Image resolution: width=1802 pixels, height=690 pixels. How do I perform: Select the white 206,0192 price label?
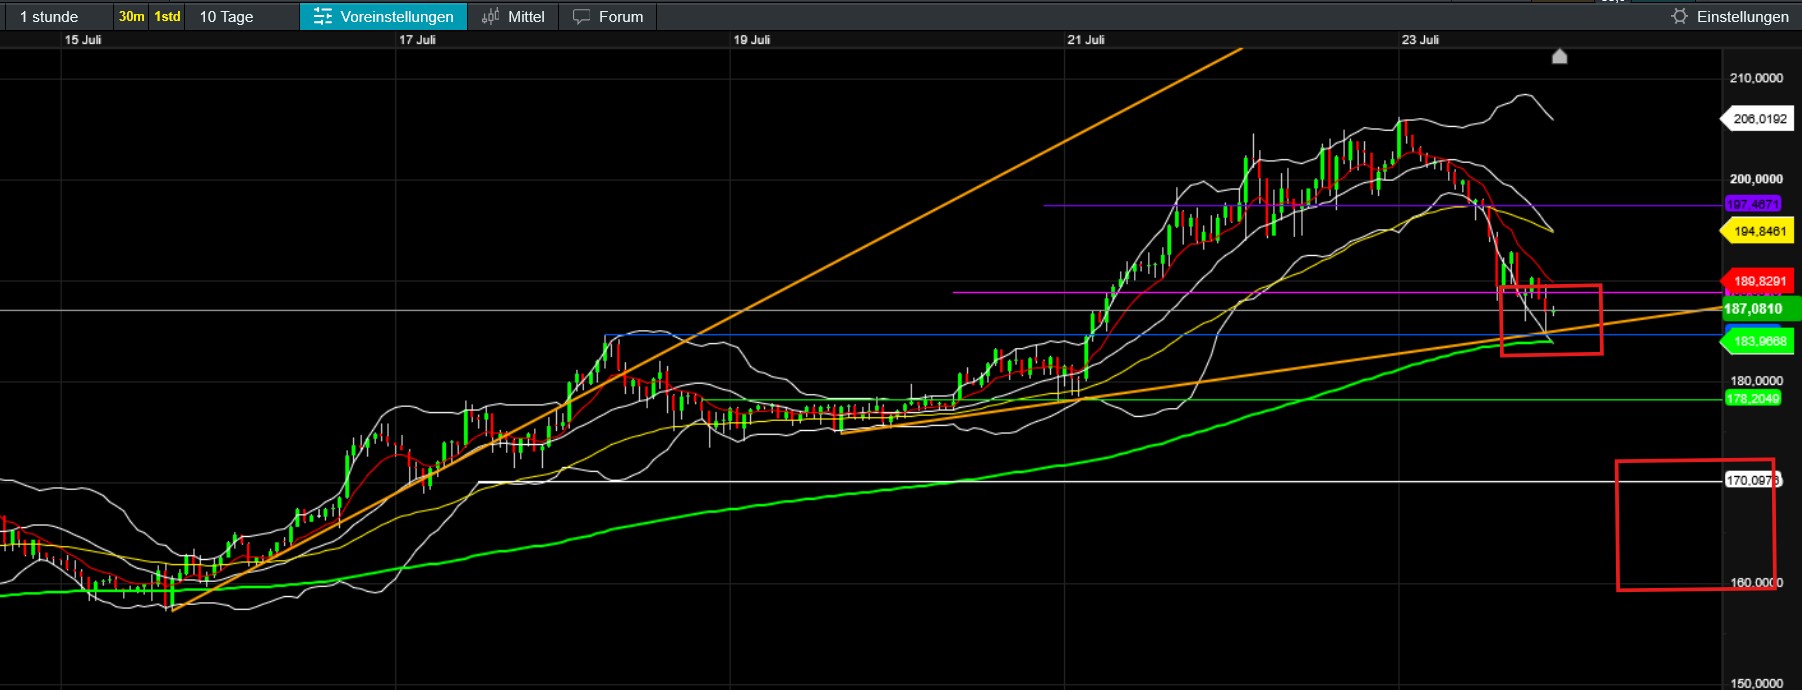tap(1757, 118)
